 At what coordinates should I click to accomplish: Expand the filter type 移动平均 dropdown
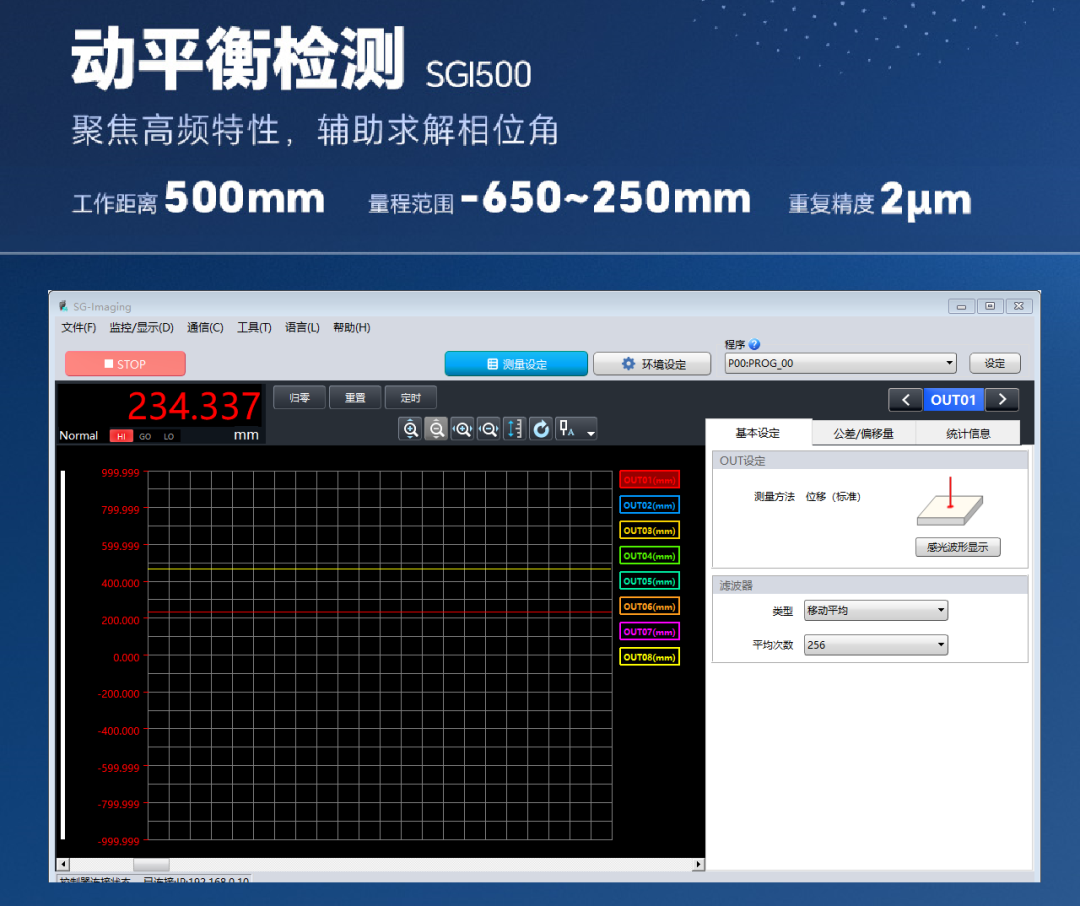(875, 611)
